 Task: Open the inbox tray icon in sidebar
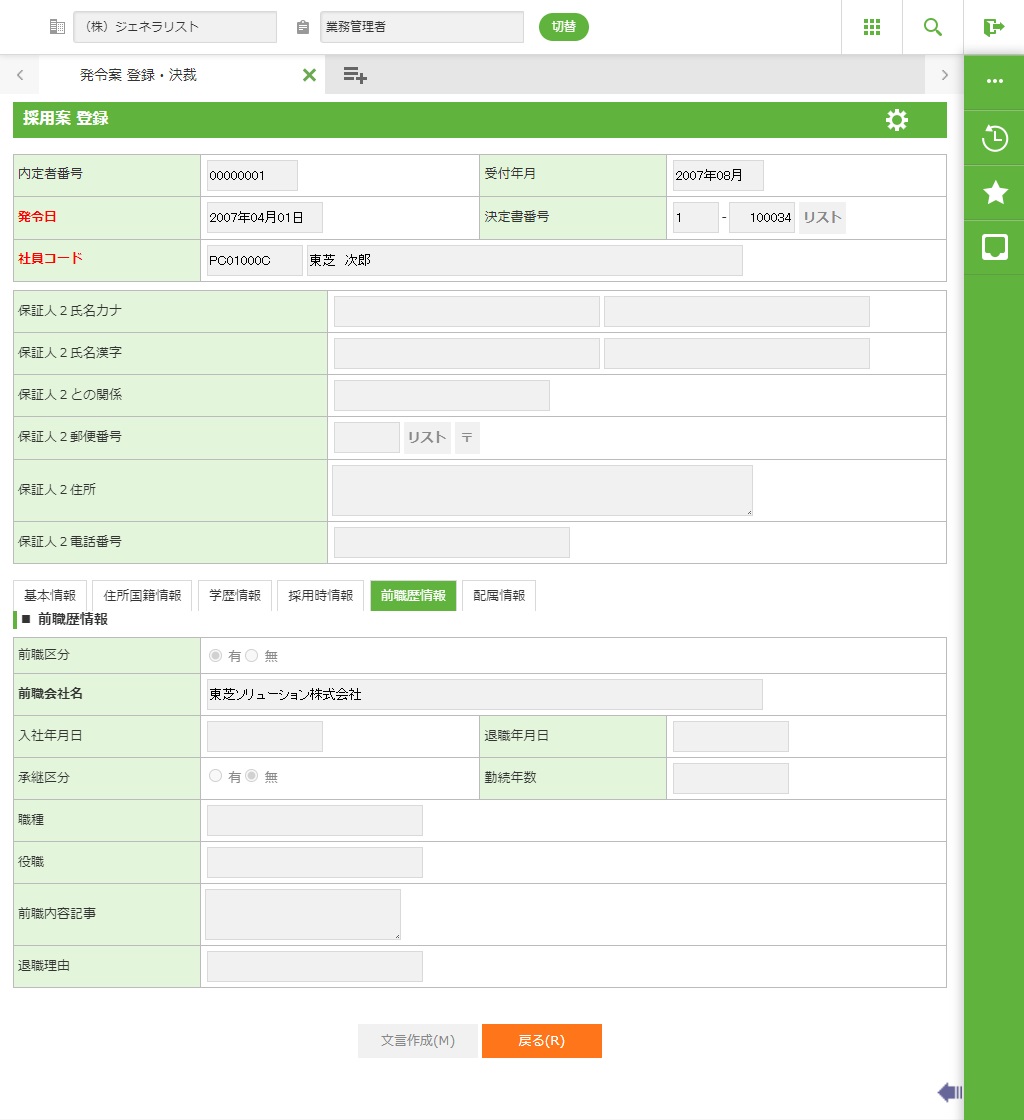(995, 248)
